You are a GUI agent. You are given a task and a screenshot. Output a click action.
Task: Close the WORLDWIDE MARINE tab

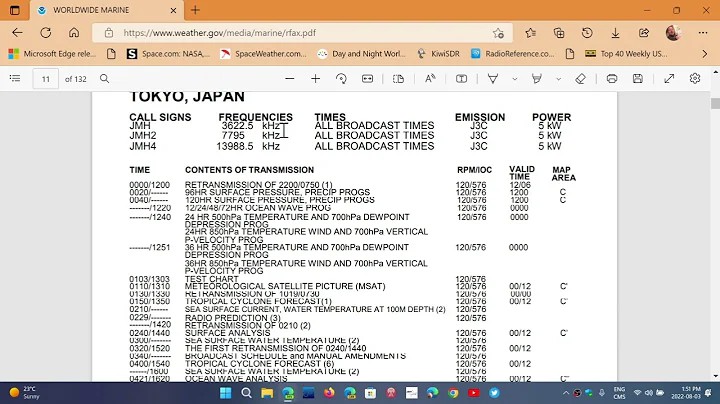(x=173, y=10)
